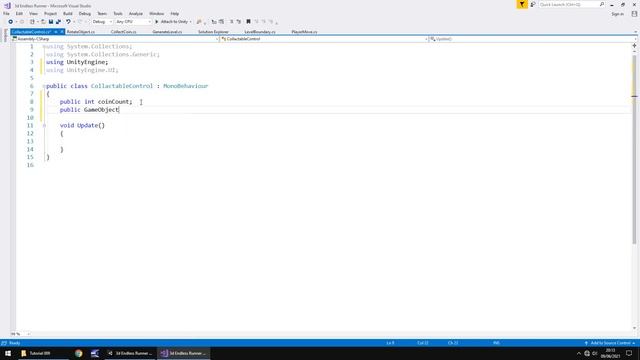Click the Quick Launch search magnifier icon
This screenshot has height=360, width=640.
click(x=602, y=4)
